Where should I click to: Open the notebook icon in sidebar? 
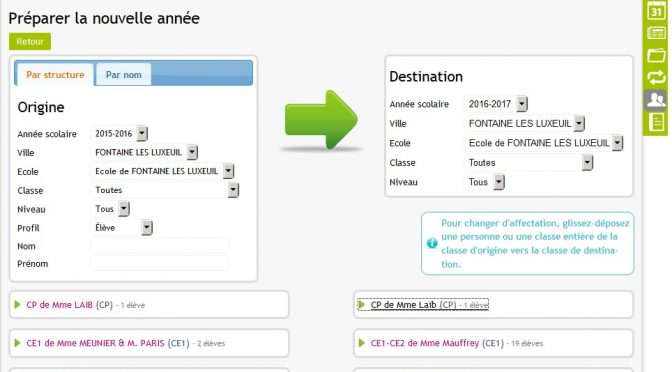[656, 122]
